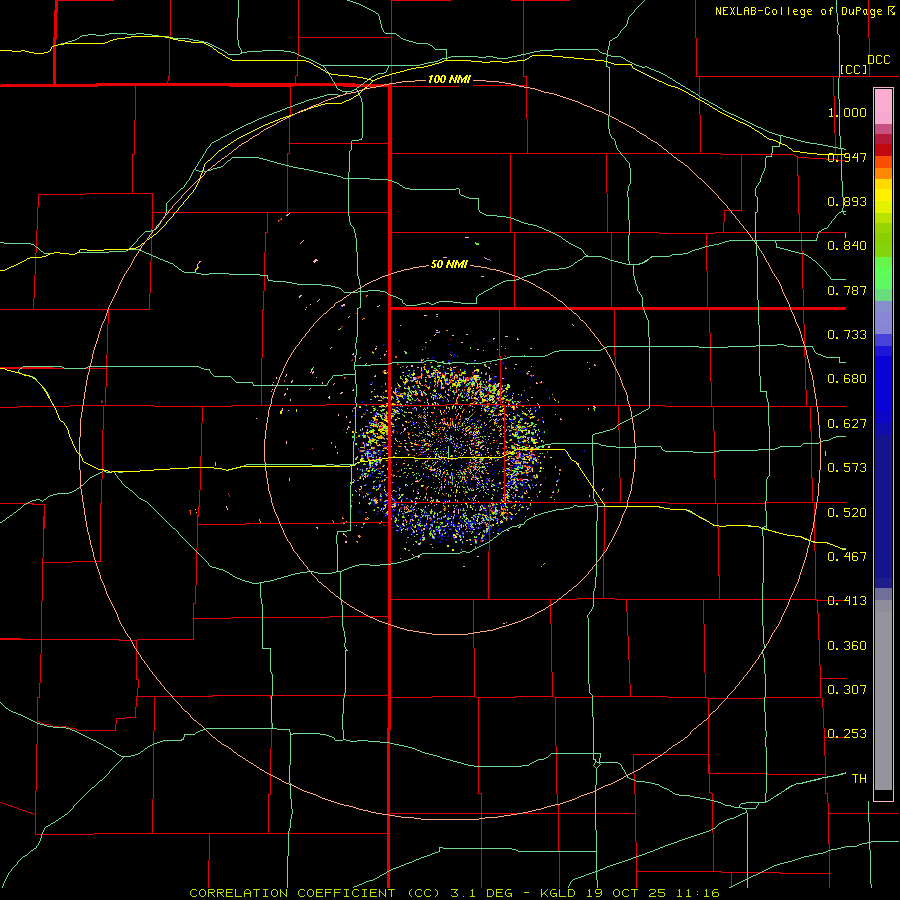Select the 0.627 scale value
Image resolution: width=900 pixels, height=900 pixels.
point(847,424)
